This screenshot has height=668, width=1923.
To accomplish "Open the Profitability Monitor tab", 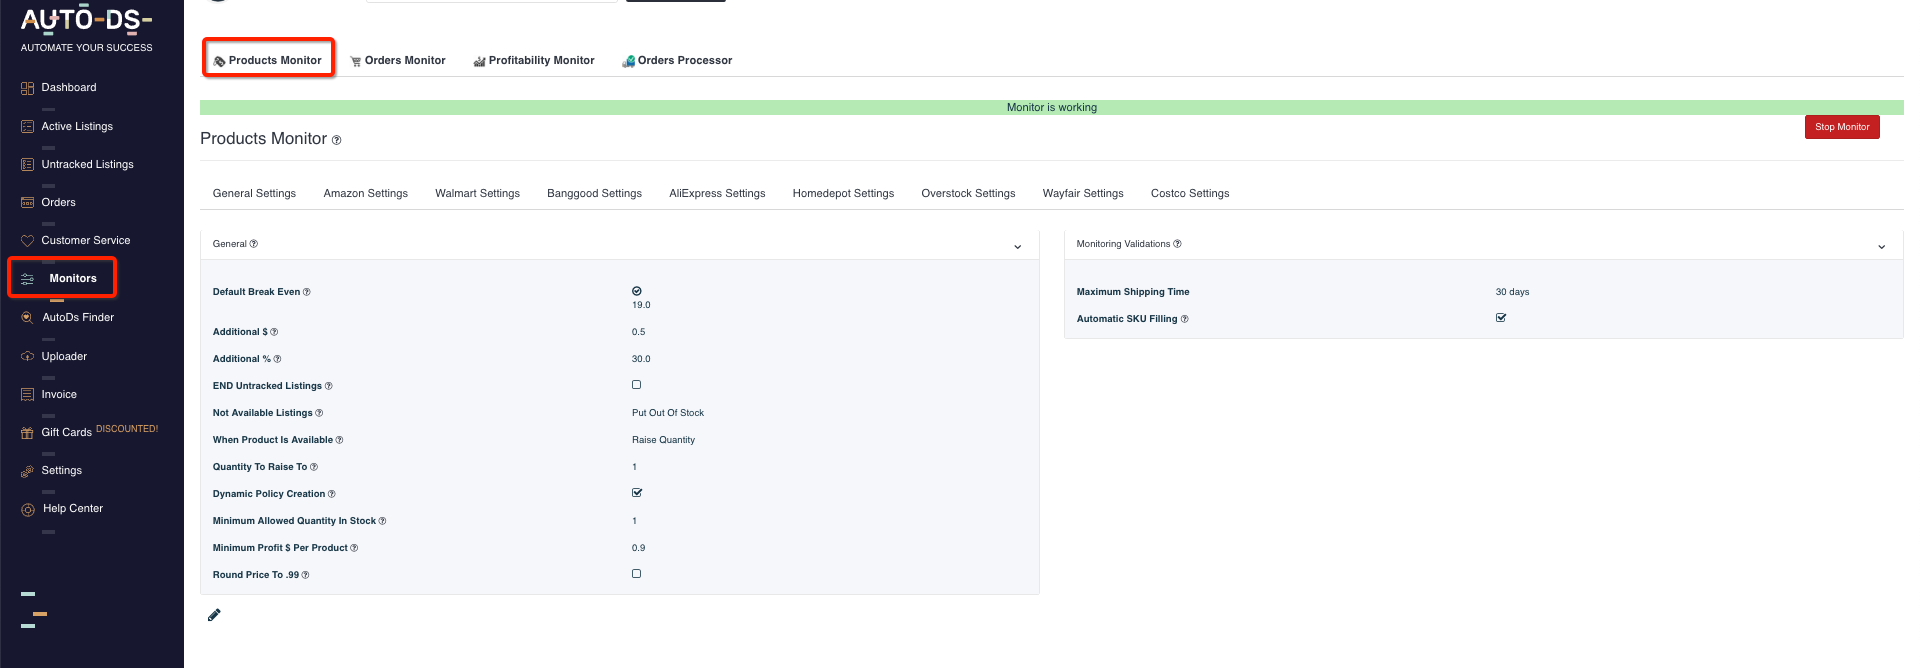I will coord(534,61).
